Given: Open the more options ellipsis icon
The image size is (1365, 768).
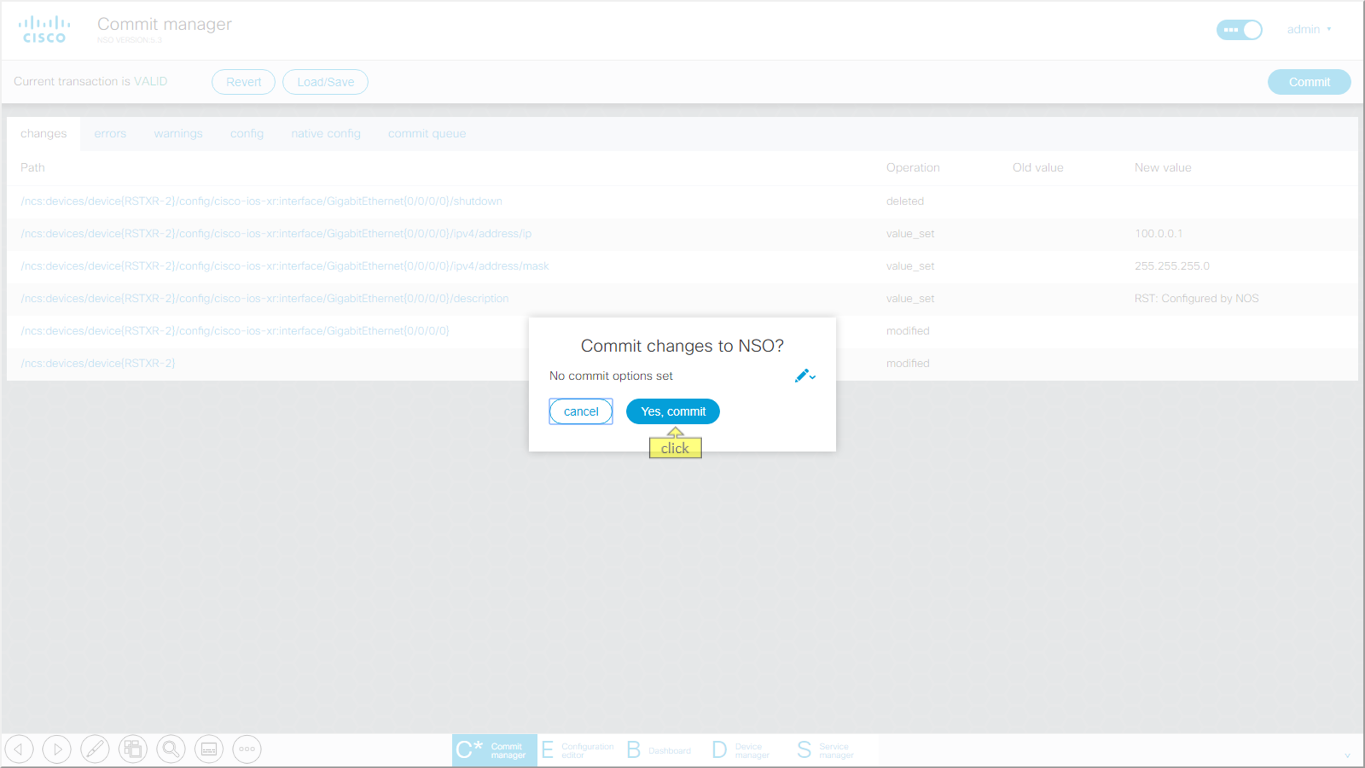Looking at the screenshot, I should (x=247, y=749).
